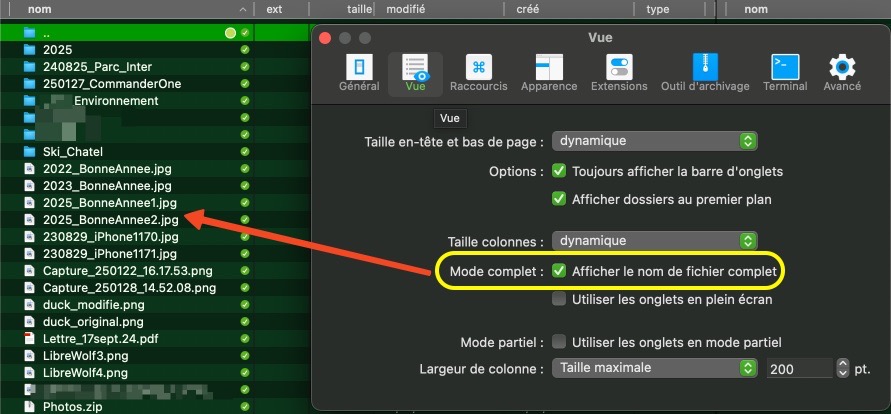Open the Général preferences pane
The height and width of the screenshot is (414, 891).
tap(359, 69)
